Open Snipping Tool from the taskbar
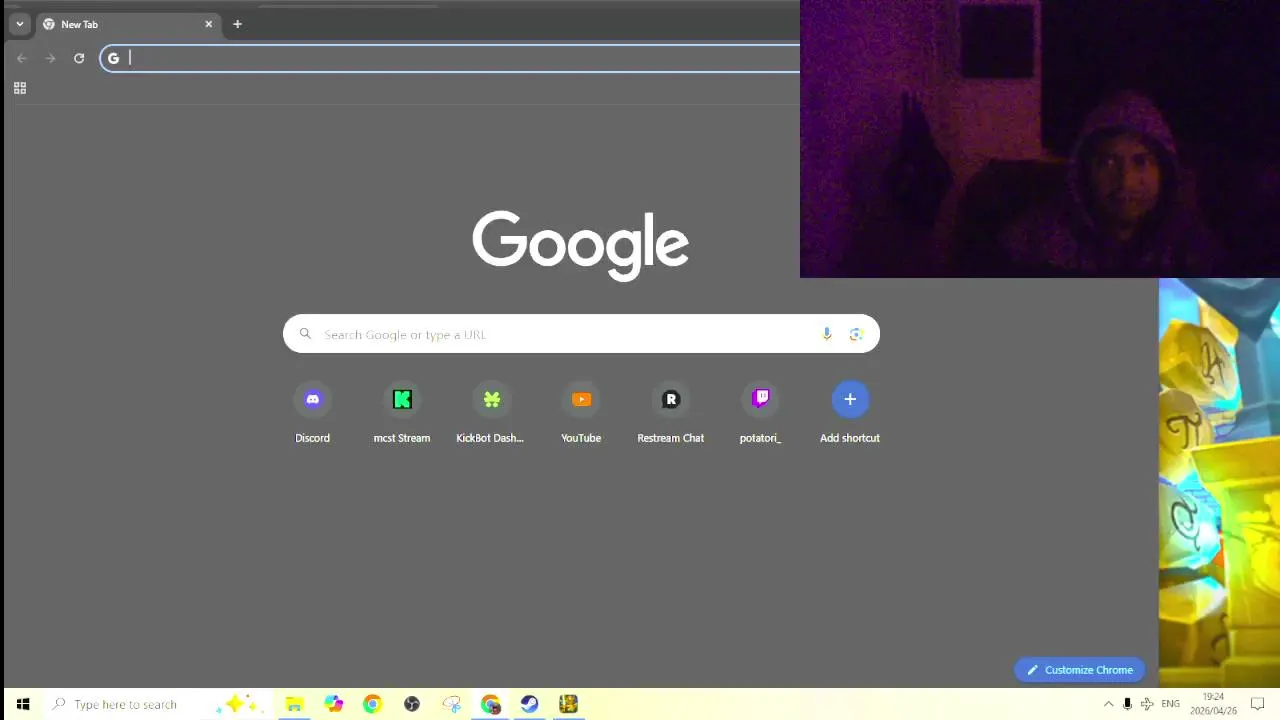The image size is (1280, 720). coord(451,704)
